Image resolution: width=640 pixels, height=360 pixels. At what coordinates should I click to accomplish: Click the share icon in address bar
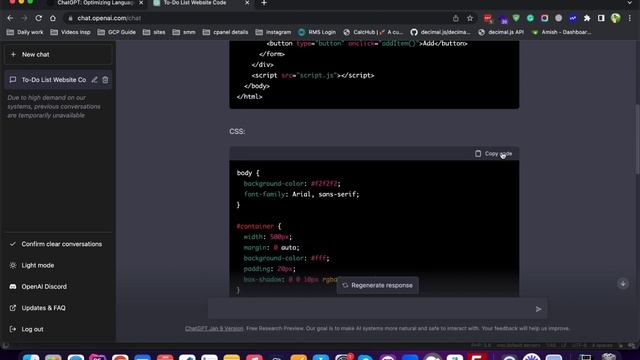tap(456, 18)
